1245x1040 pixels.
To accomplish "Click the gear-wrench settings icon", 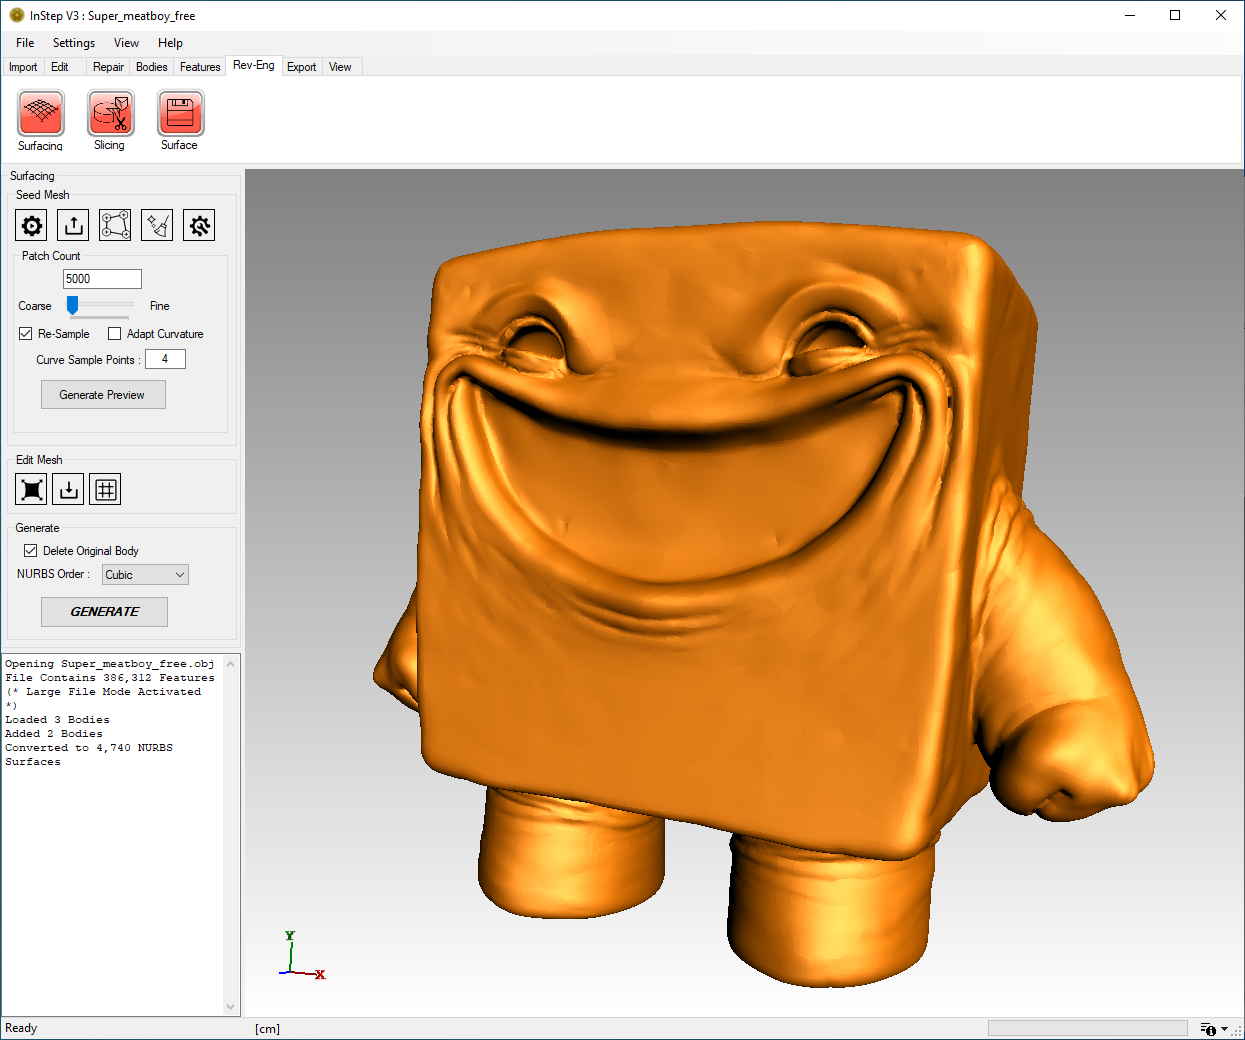I will click(199, 226).
